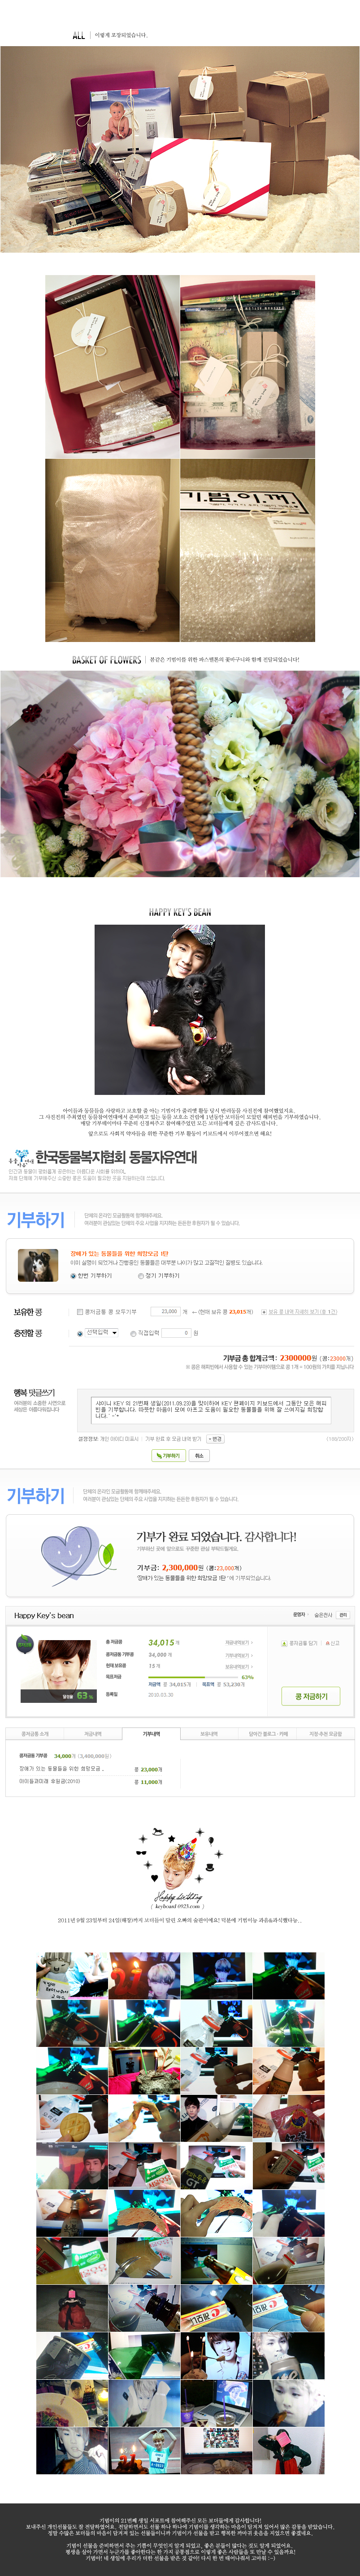
Task: Open the '선택입력' dropdown
Action: click(102, 1332)
